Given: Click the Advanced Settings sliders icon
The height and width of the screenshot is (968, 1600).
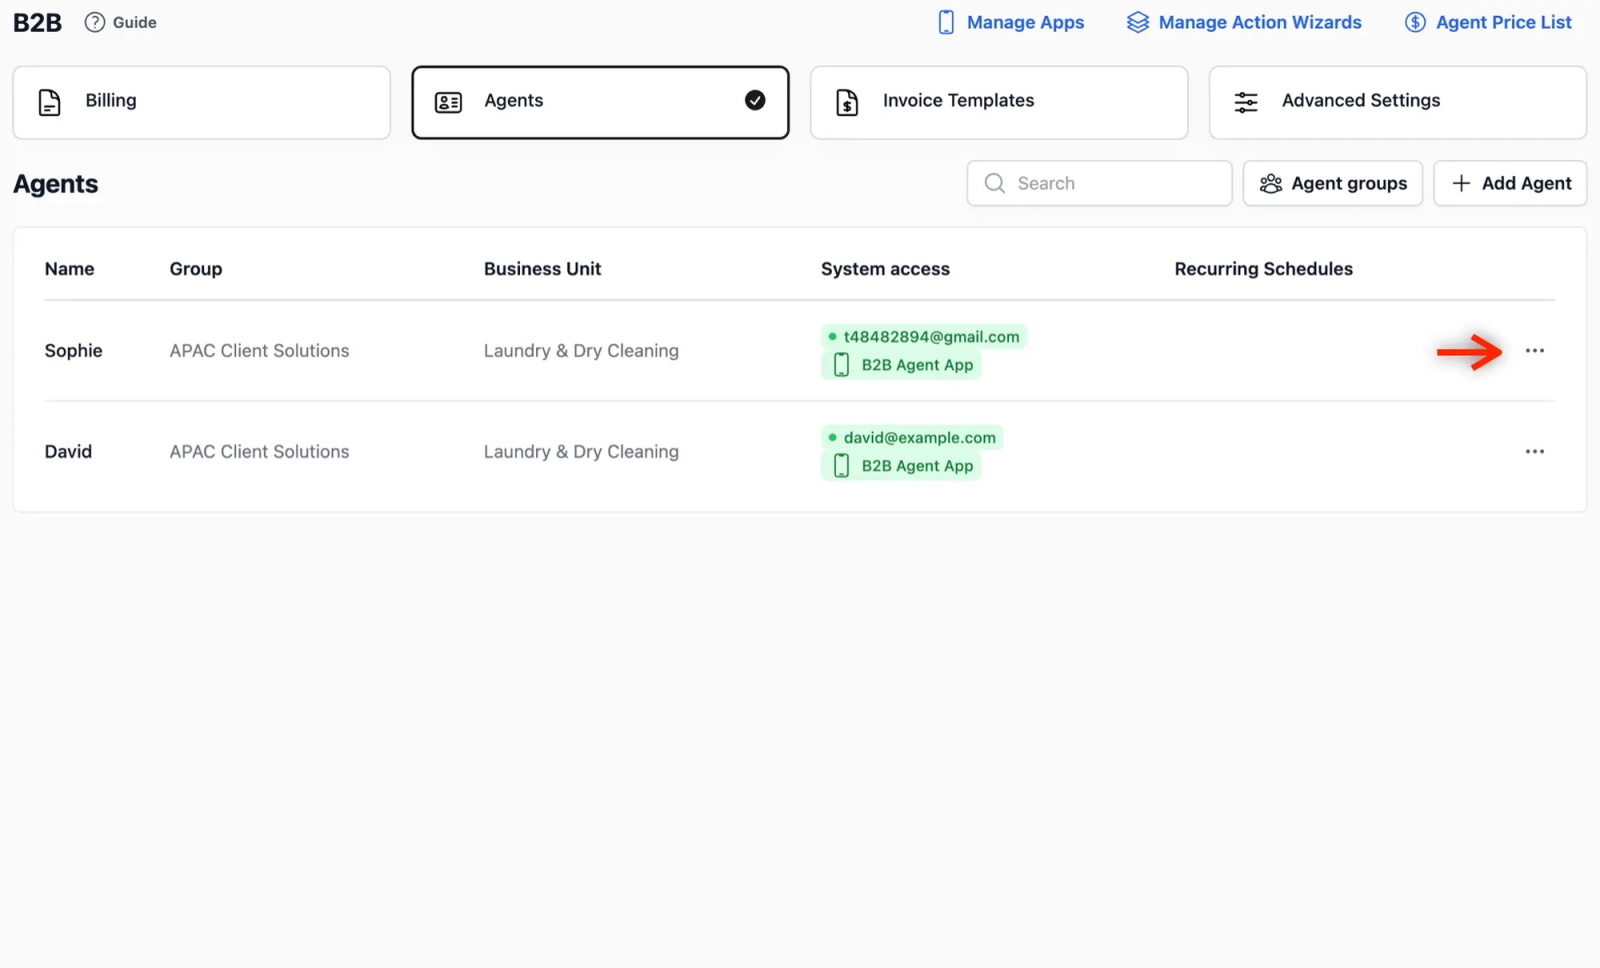Looking at the screenshot, I should [x=1246, y=102].
